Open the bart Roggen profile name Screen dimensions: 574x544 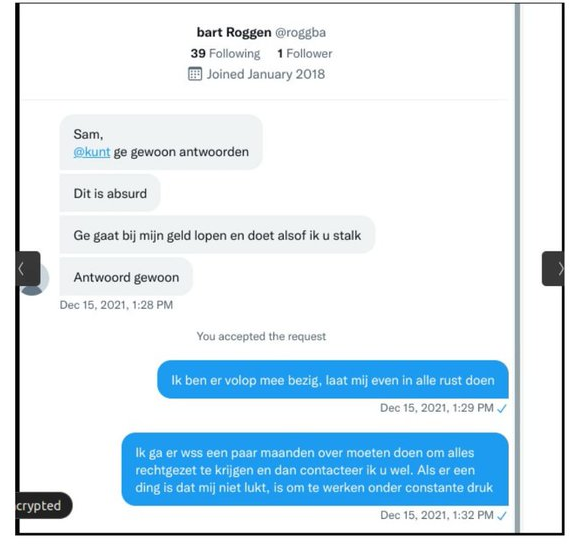click(234, 32)
